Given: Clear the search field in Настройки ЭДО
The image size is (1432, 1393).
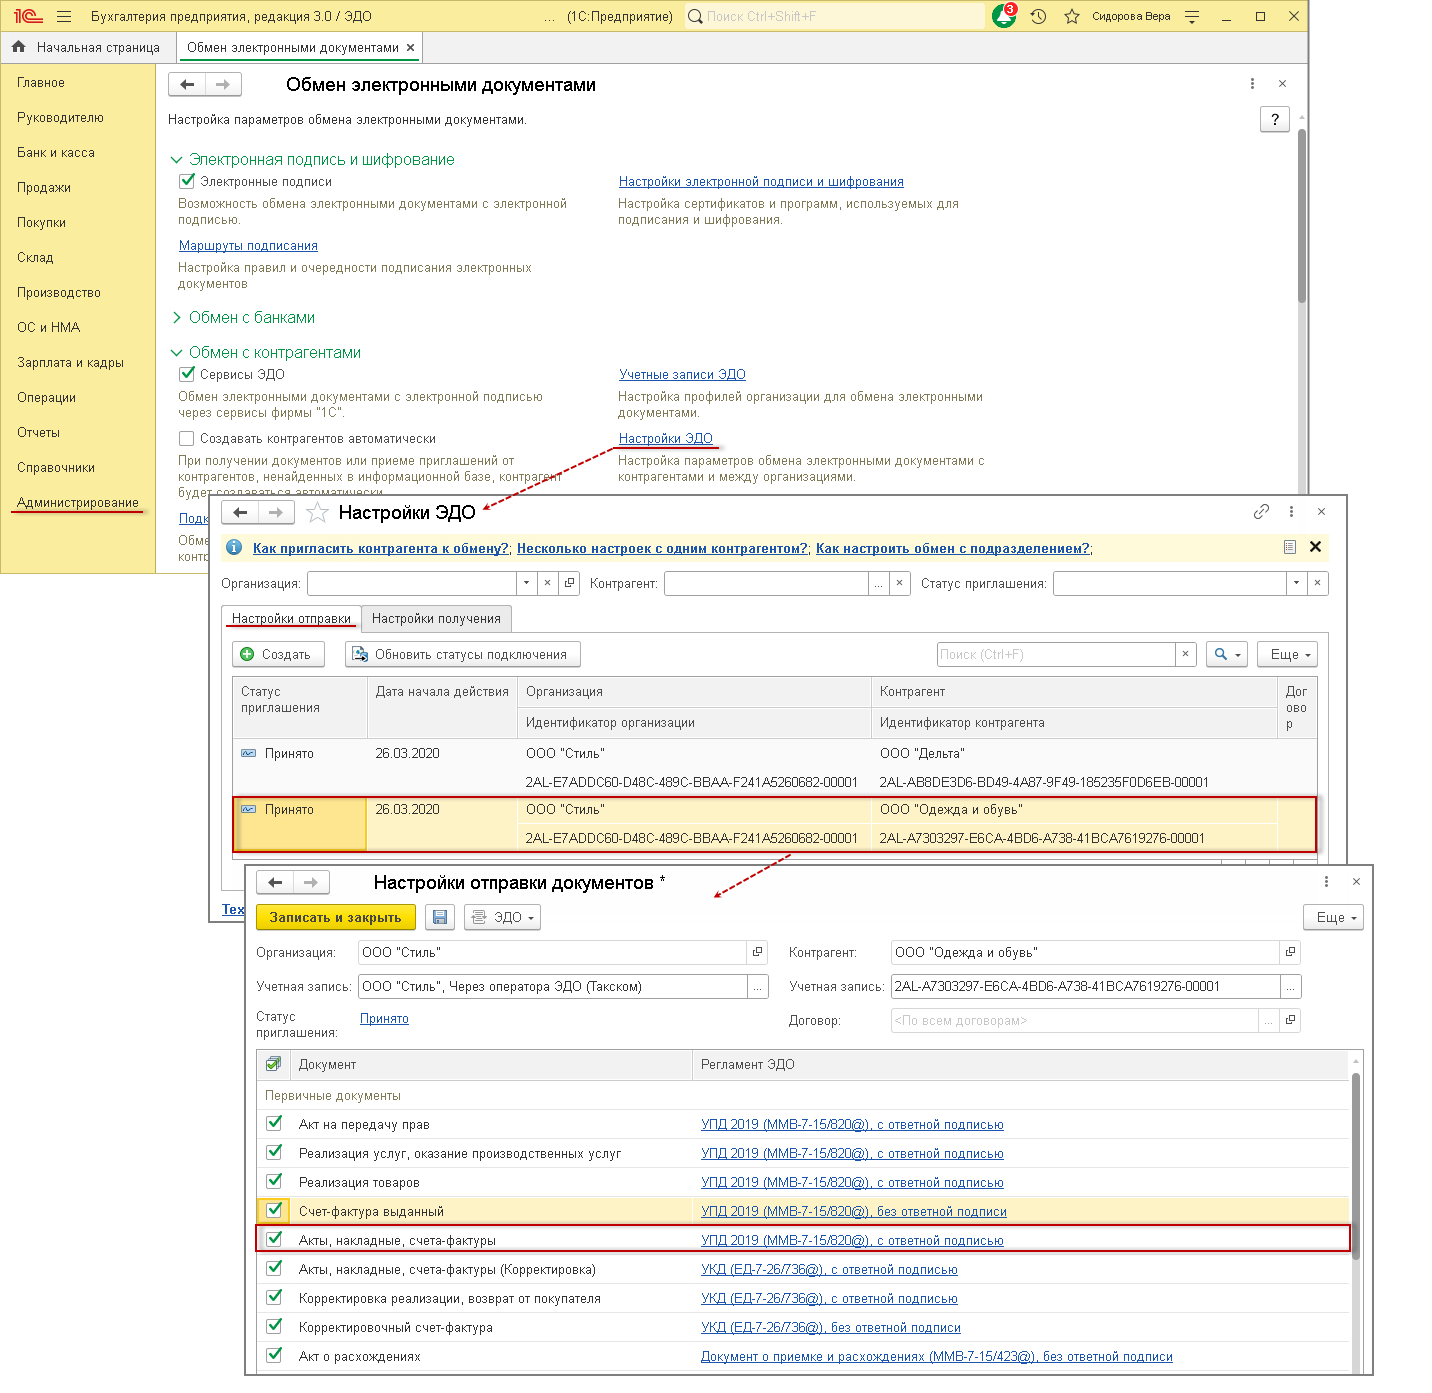Looking at the screenshot, I should tap(1185, 654).
